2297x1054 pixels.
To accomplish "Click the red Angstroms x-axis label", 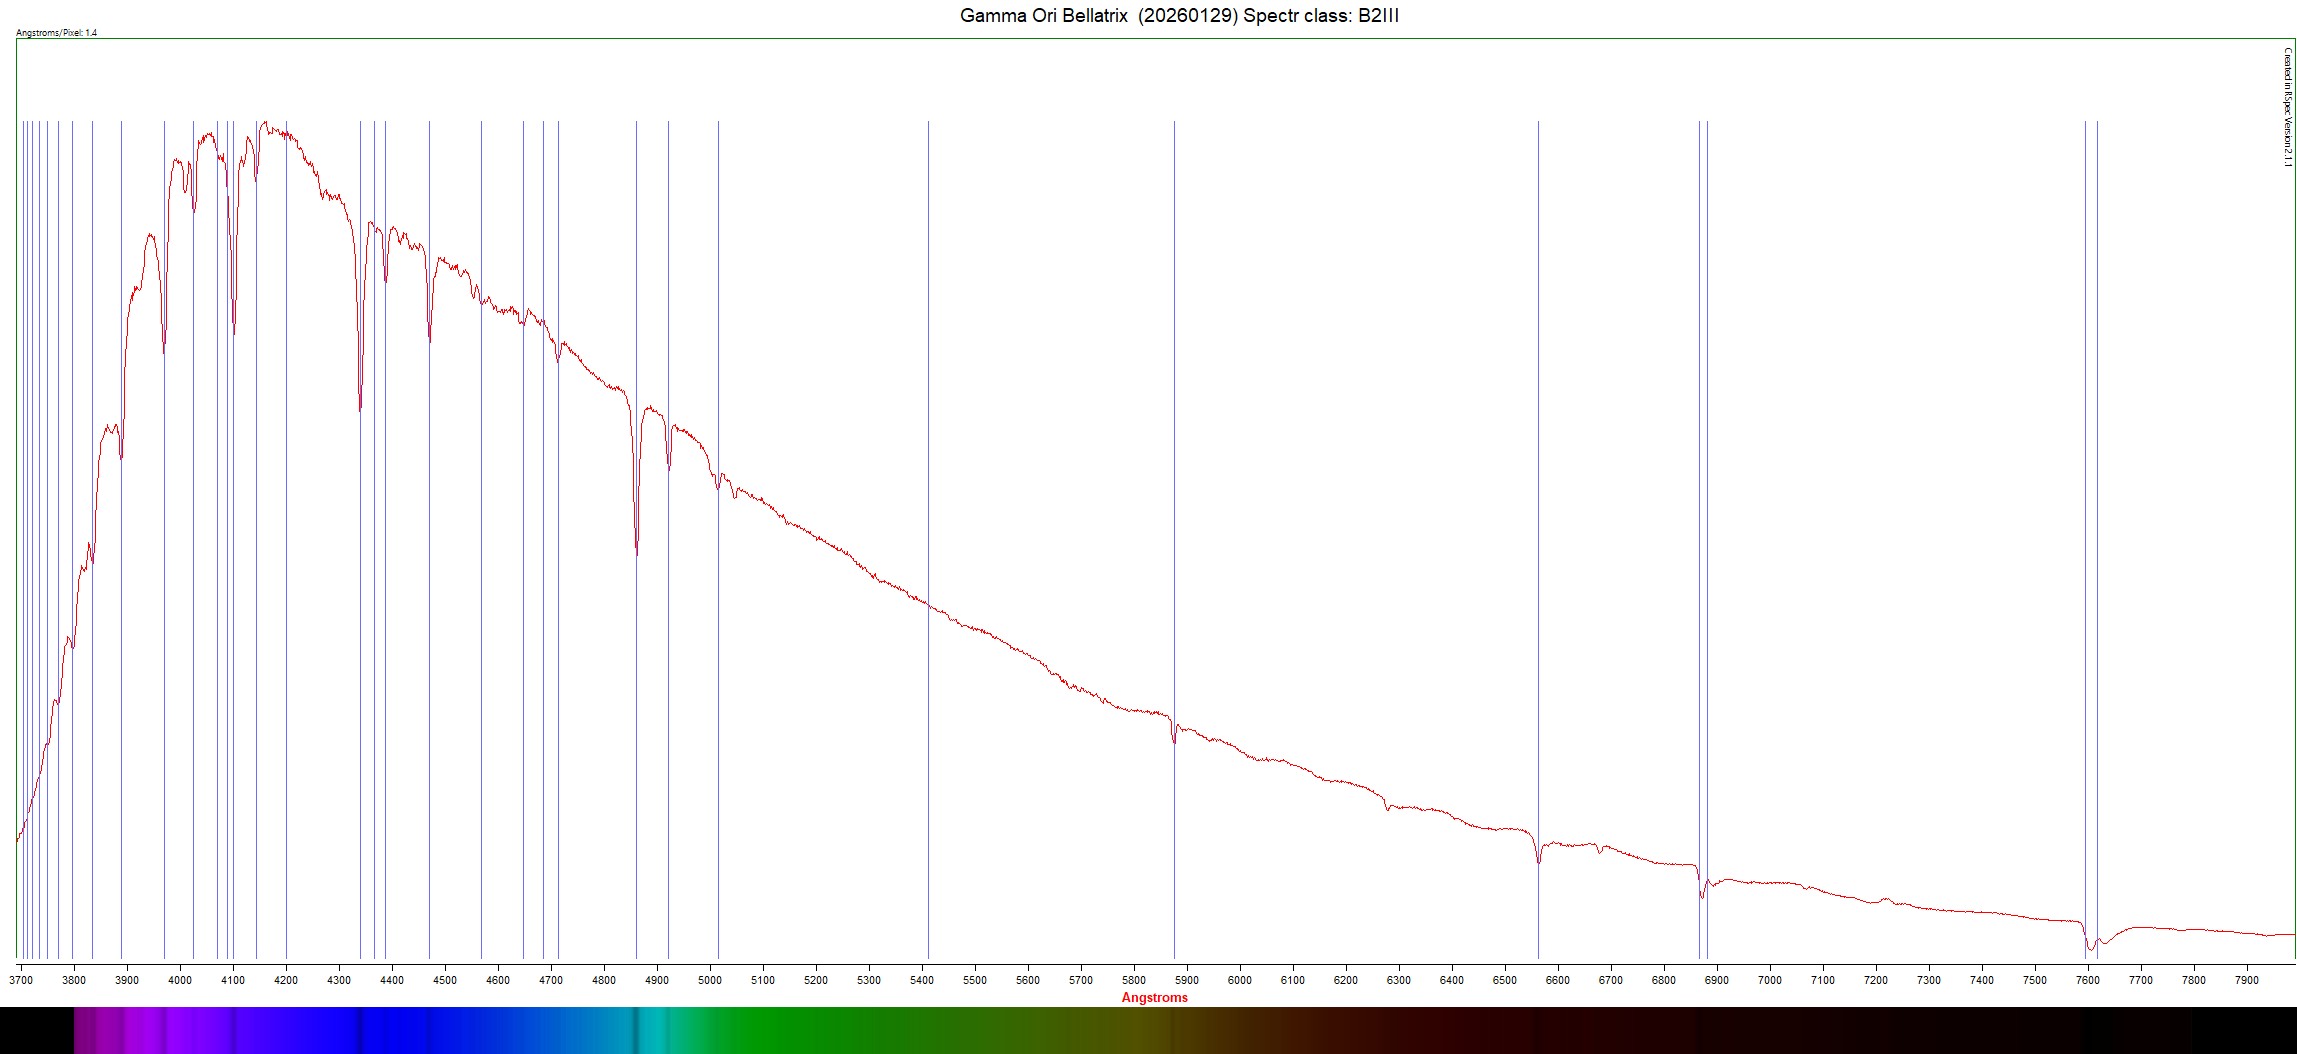I will pyautogui.click(x=1154, y=997).
